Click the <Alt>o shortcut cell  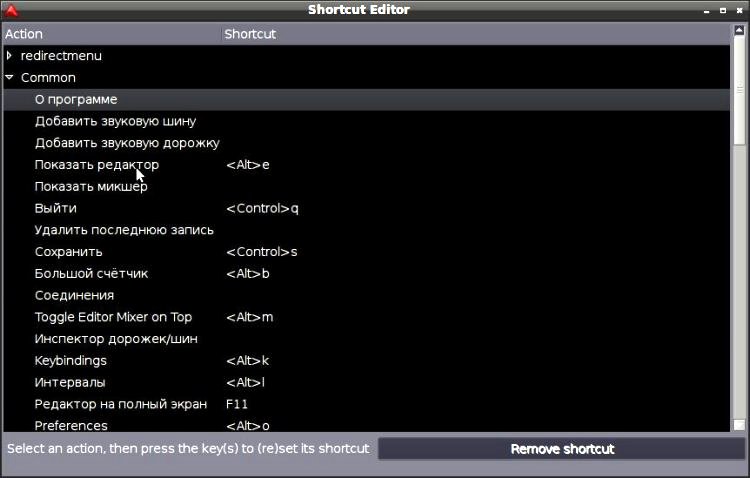[x=248, y=426]
